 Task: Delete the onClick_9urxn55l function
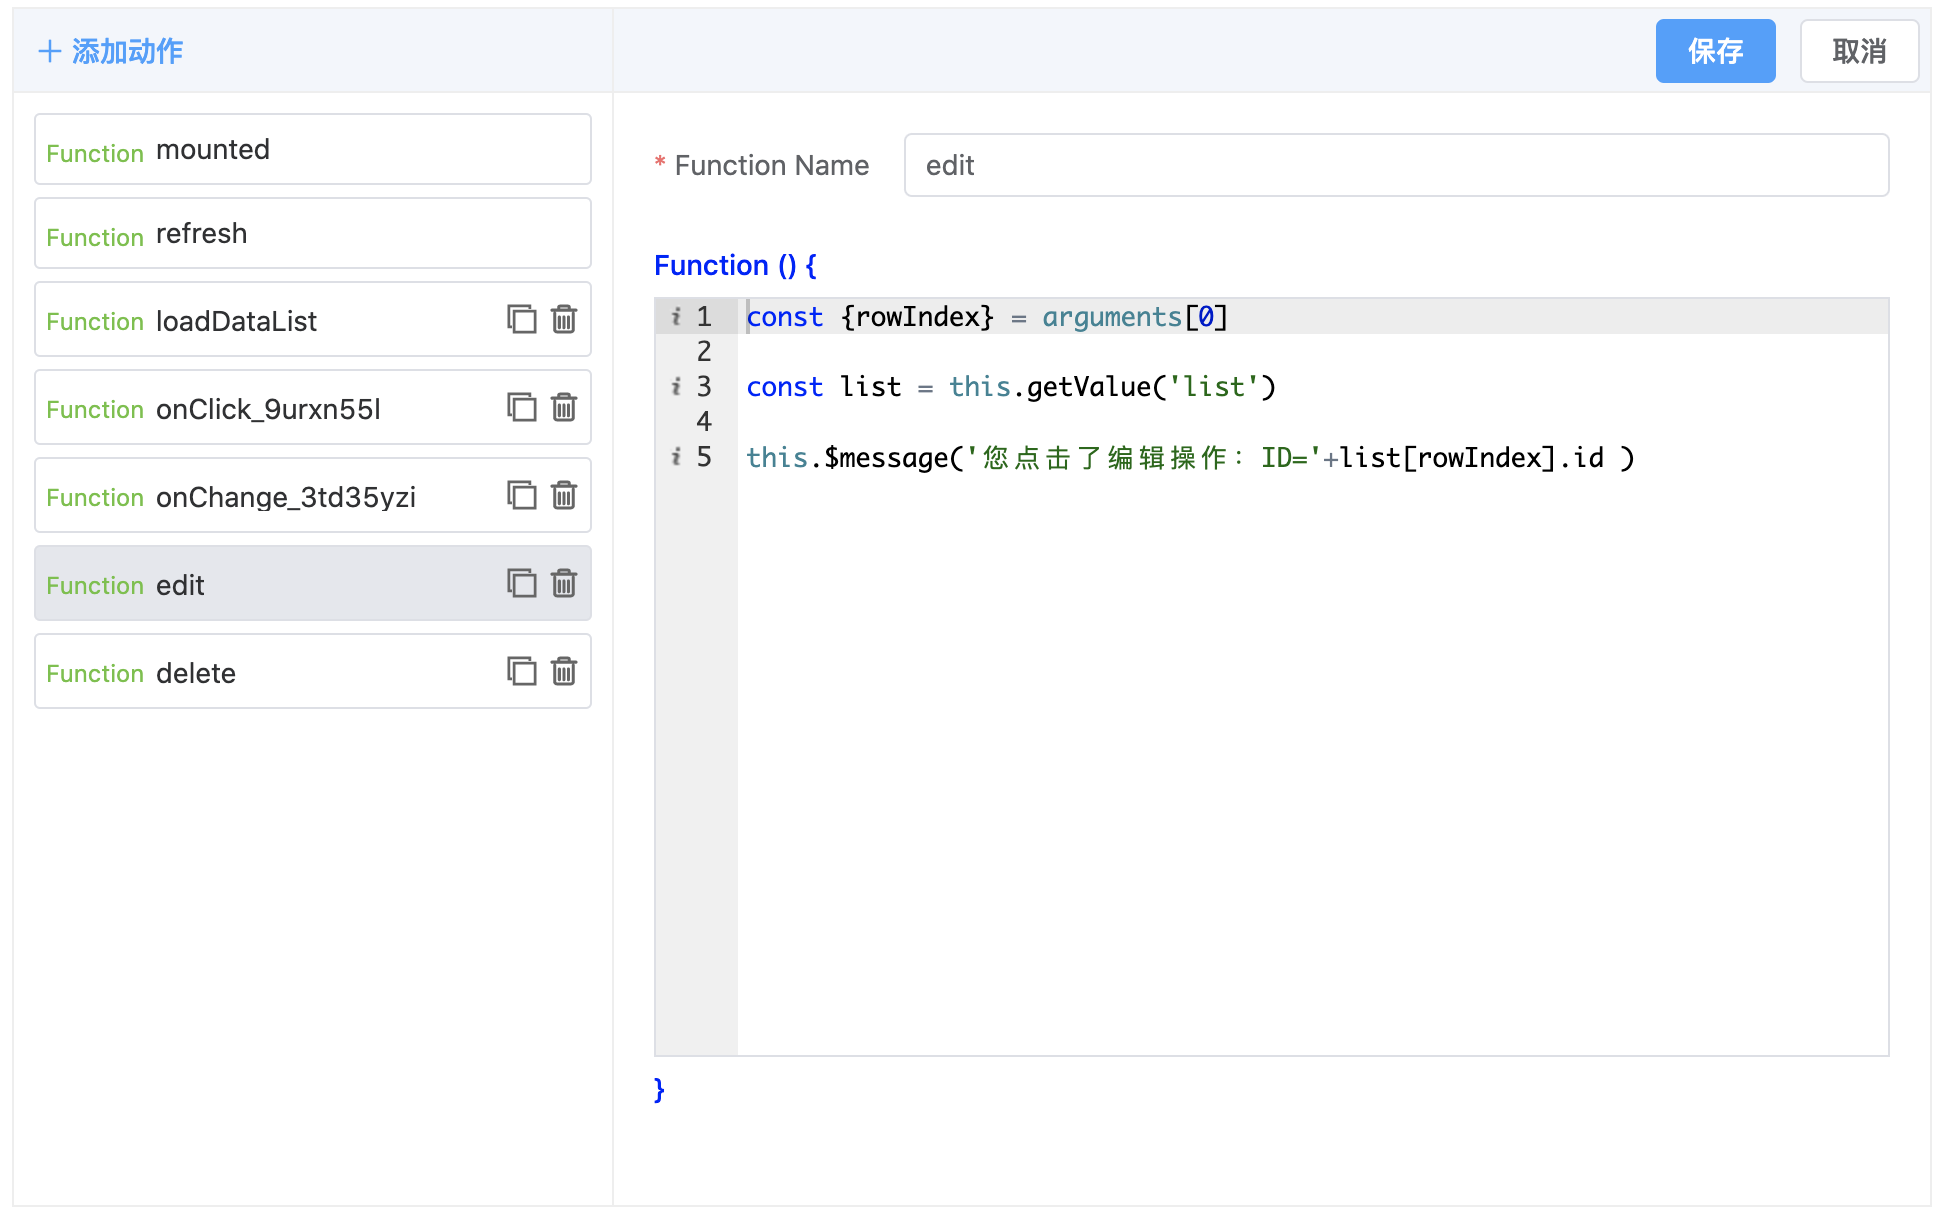564,407
